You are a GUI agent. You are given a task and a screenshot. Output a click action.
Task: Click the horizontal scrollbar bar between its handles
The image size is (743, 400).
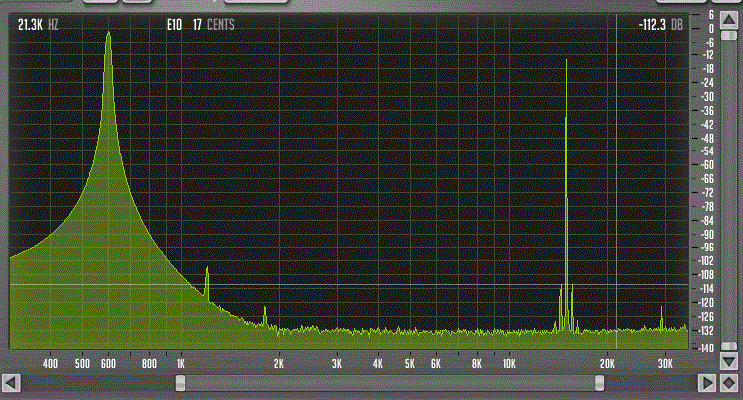pos(390,383)
